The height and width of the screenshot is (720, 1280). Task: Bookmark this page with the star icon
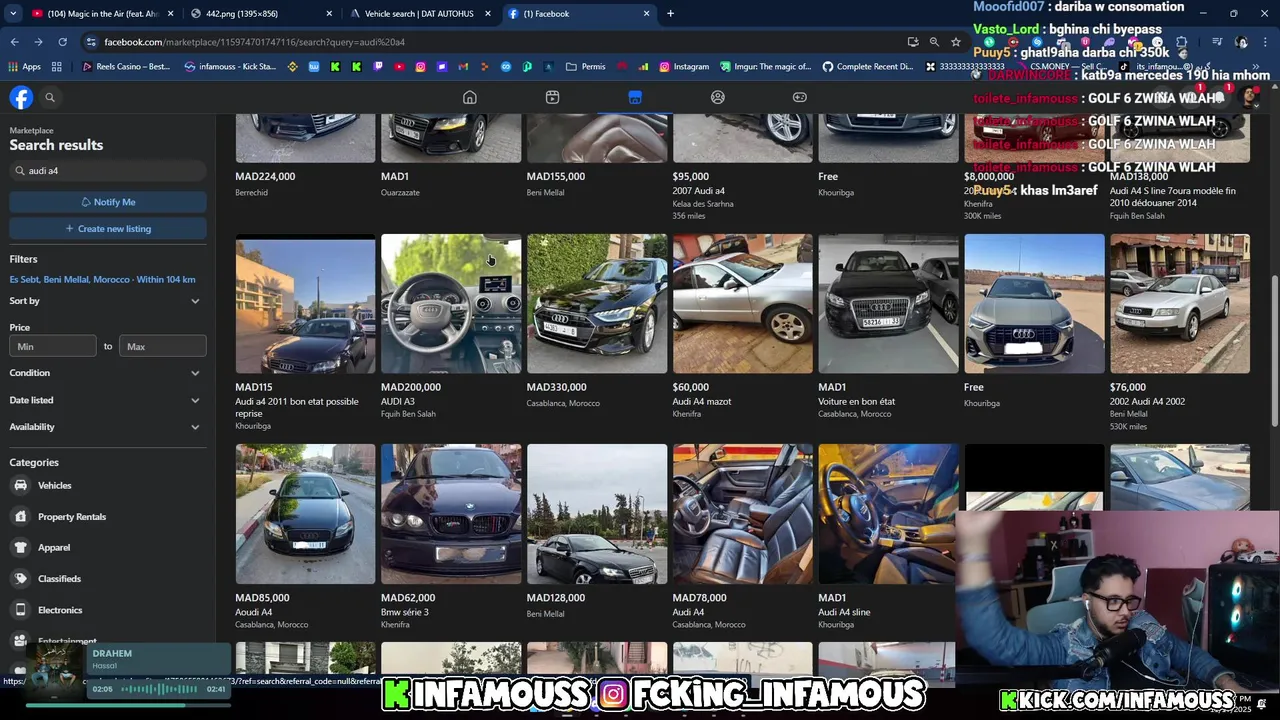coord(956,42)
